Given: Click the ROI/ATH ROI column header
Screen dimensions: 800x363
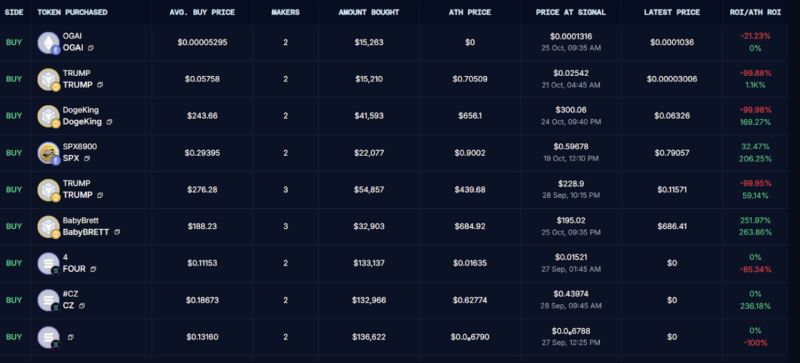Looking at the screenshot, I should coord(755,12).
